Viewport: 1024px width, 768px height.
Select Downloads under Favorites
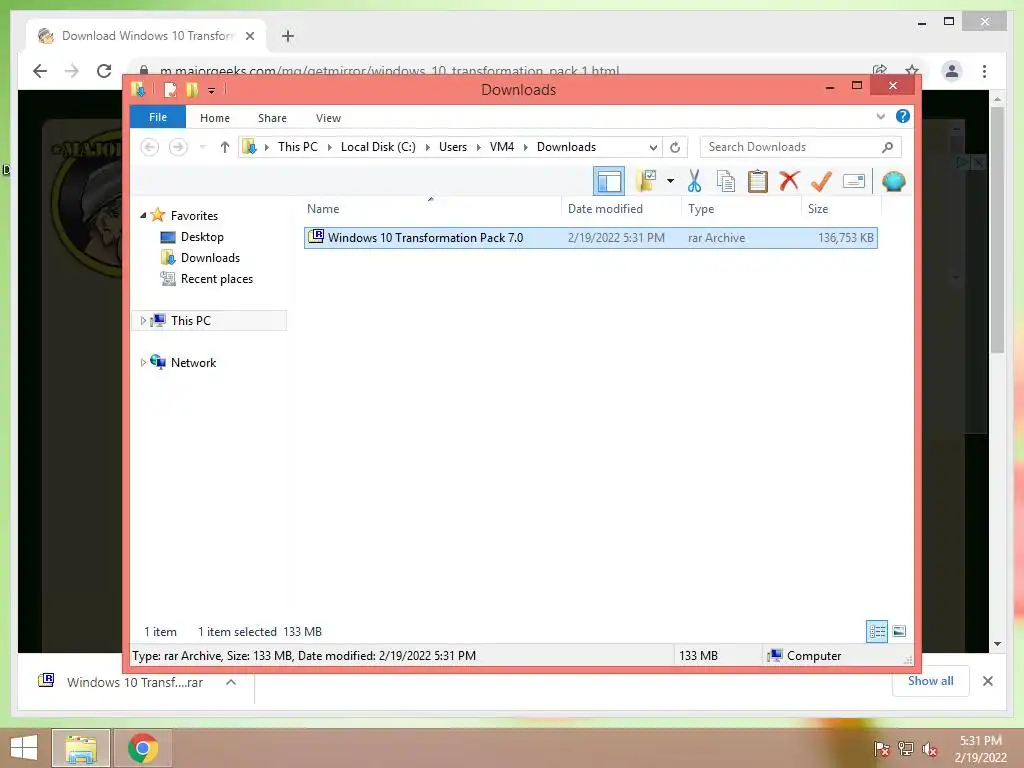(x=210, y=258)
